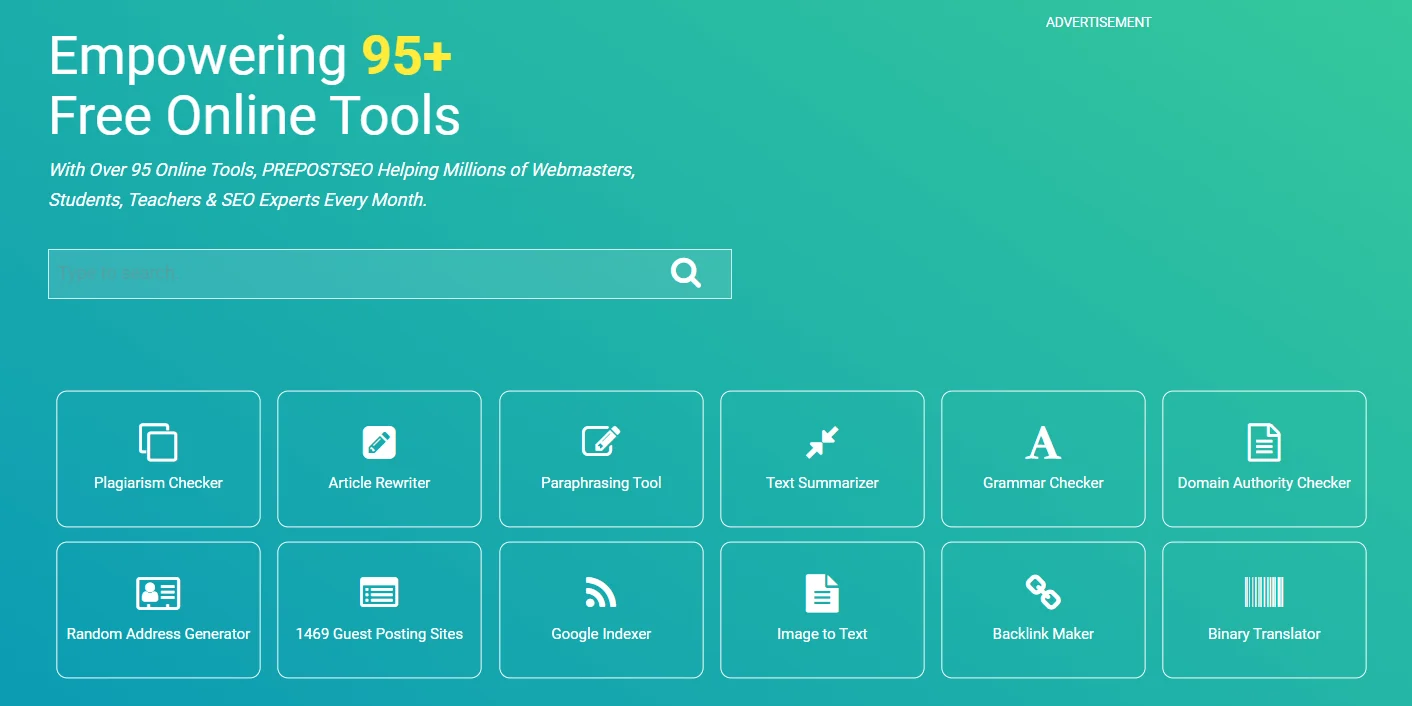
Task: Click the Google Indexer RSS feed icon
Action: pyautogui.click(x=601, y=593)
